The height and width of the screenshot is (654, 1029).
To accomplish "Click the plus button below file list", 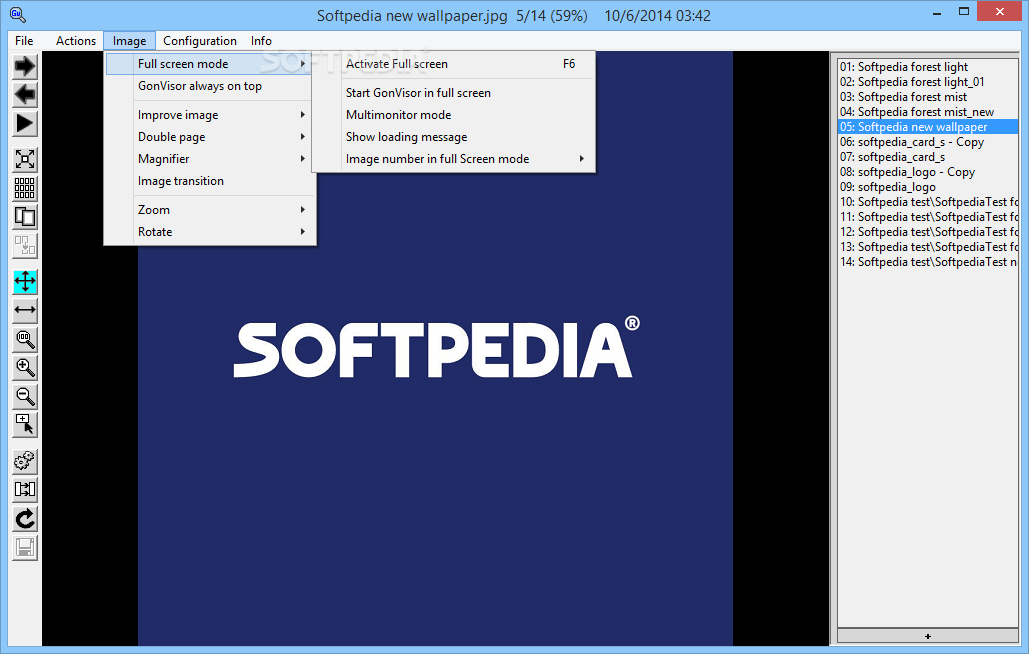I will 928,636.
